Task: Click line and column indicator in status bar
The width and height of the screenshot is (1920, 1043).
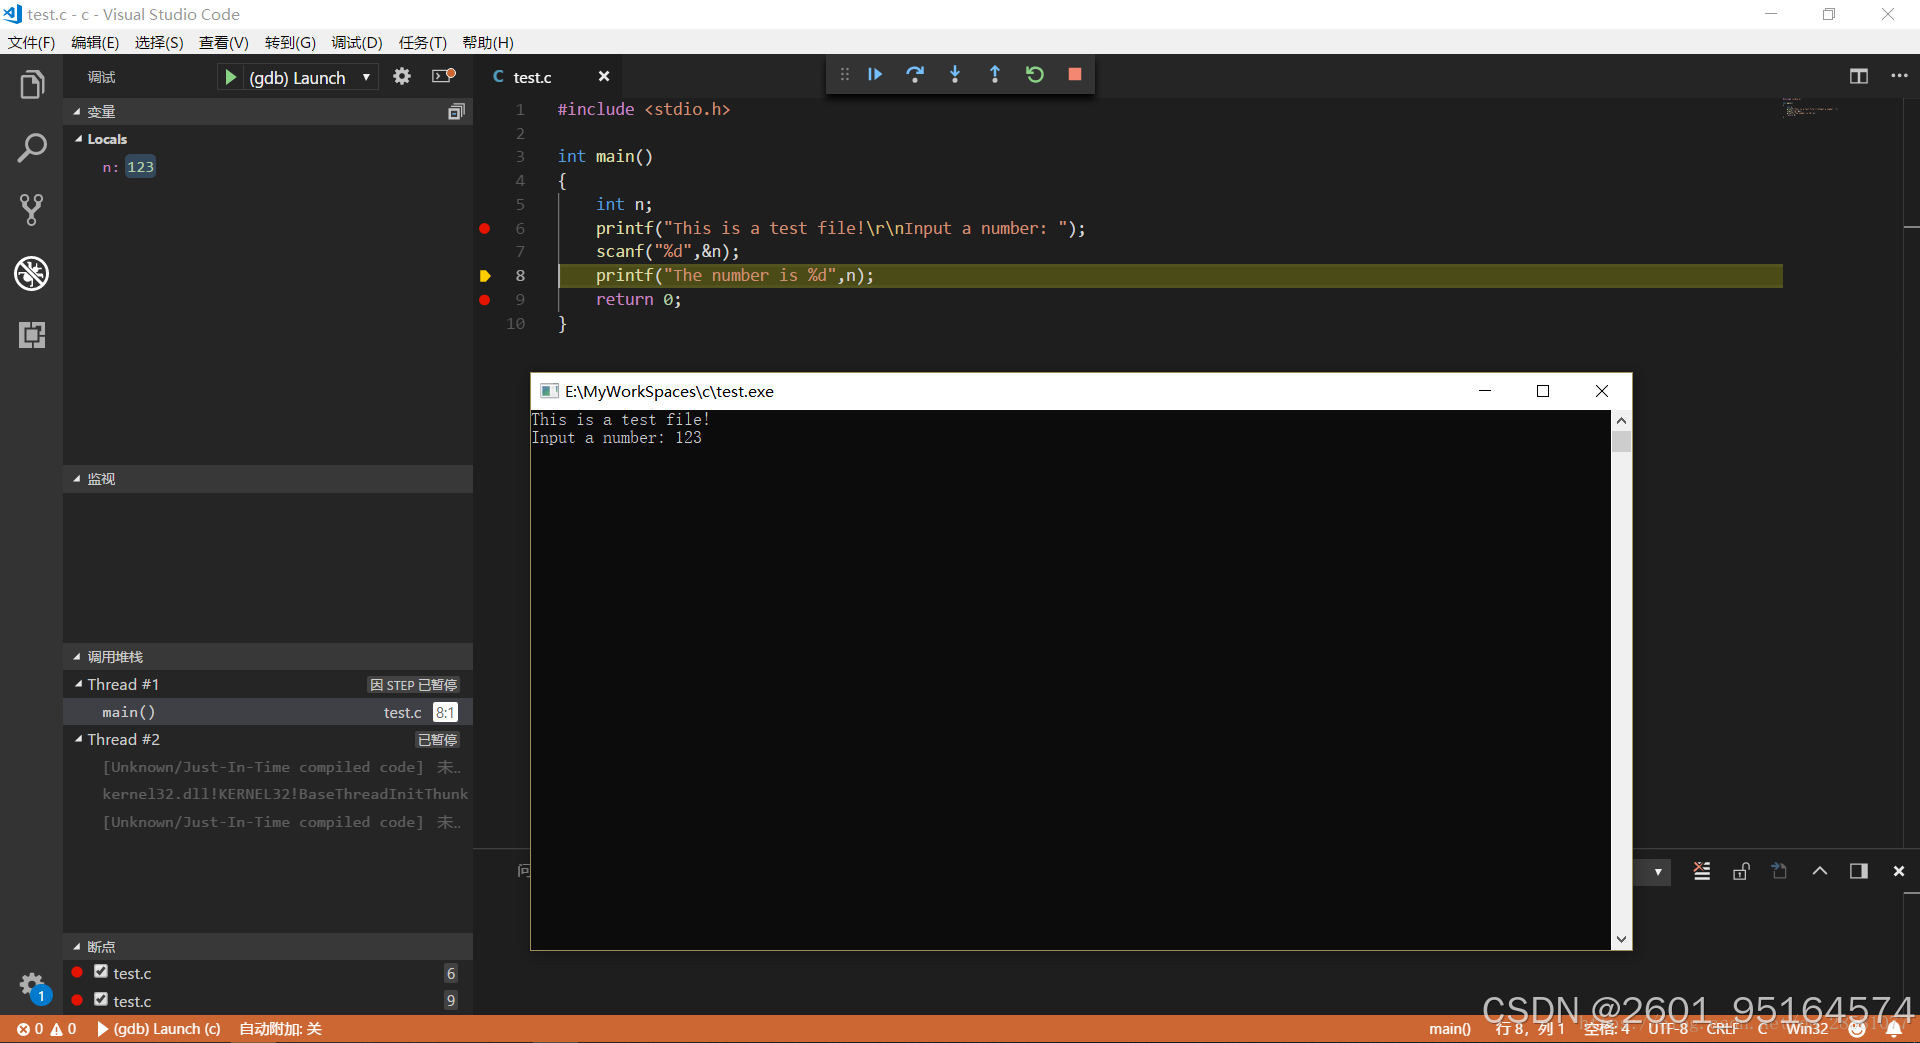Action: pos(1530,1029)
